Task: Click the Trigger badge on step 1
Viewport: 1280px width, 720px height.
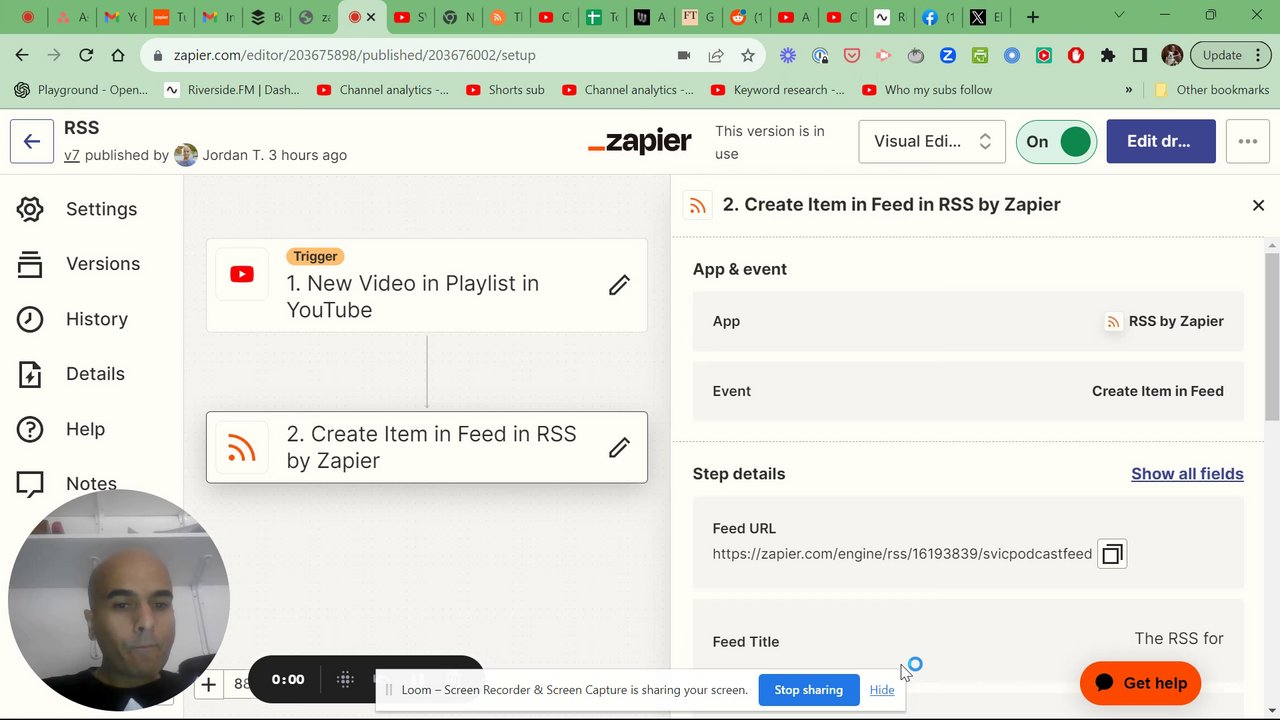Action: 315,256
